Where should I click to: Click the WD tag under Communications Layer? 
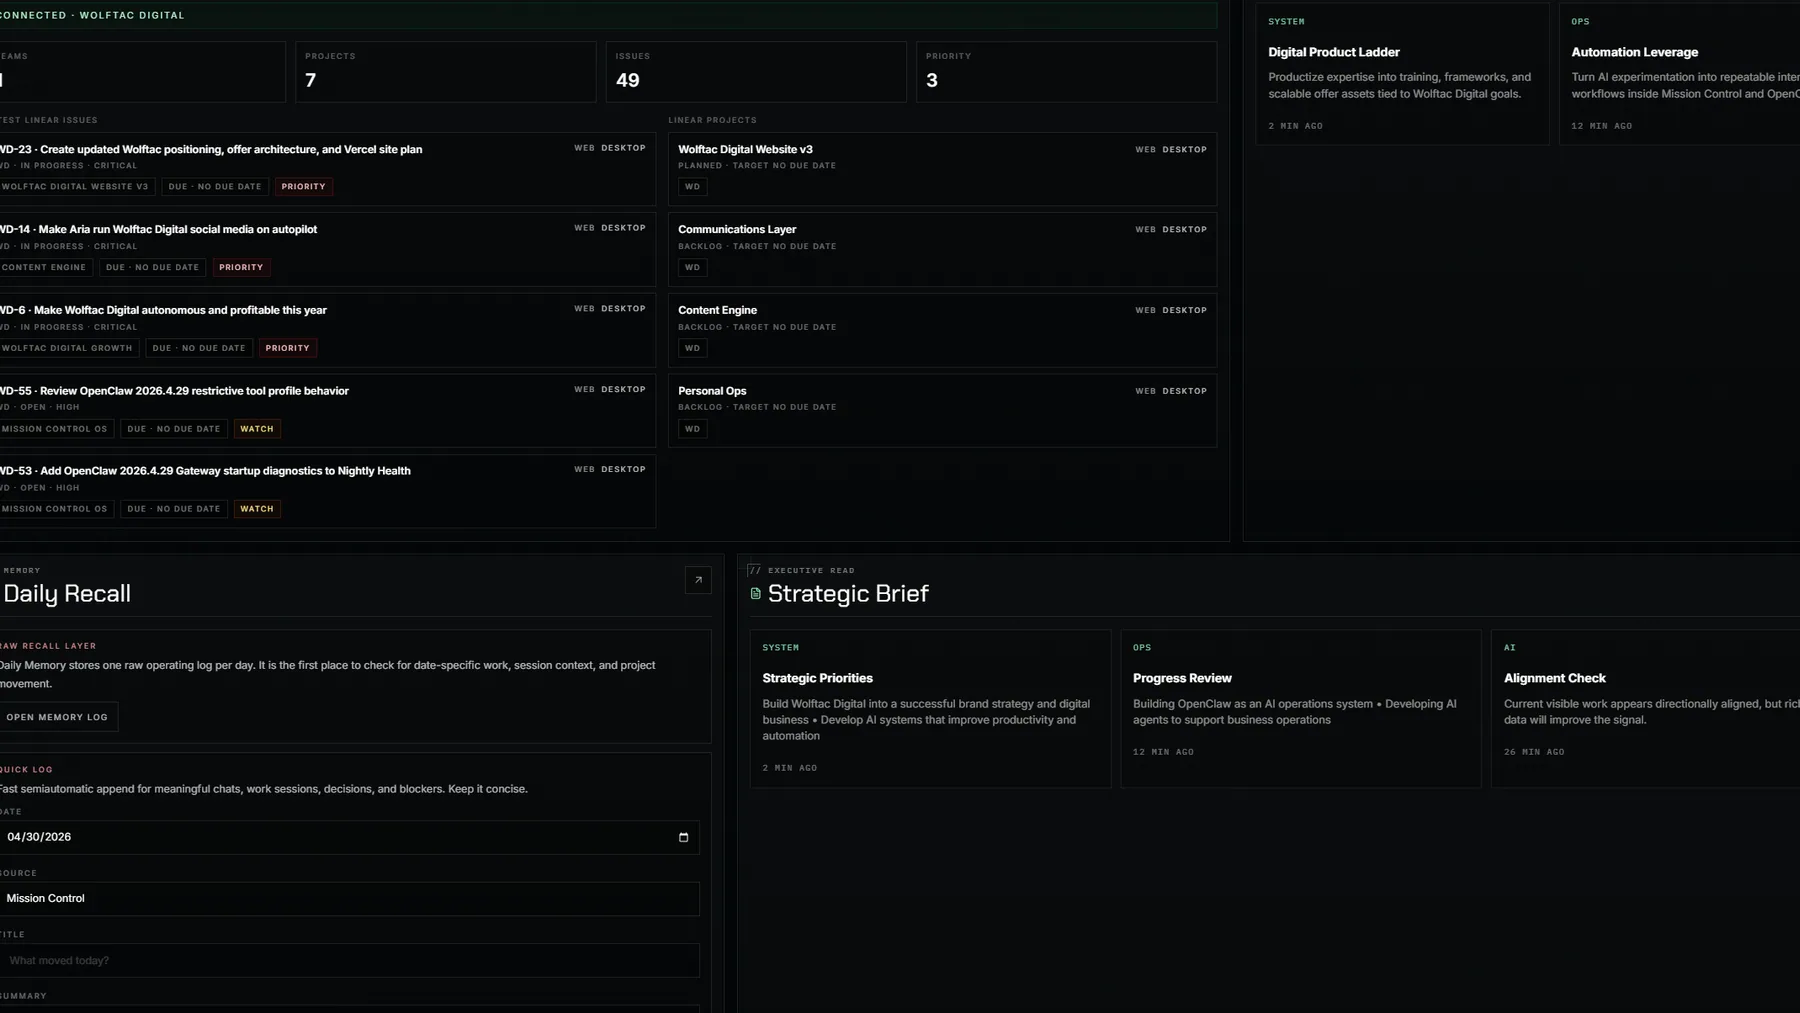click(693, 267)
